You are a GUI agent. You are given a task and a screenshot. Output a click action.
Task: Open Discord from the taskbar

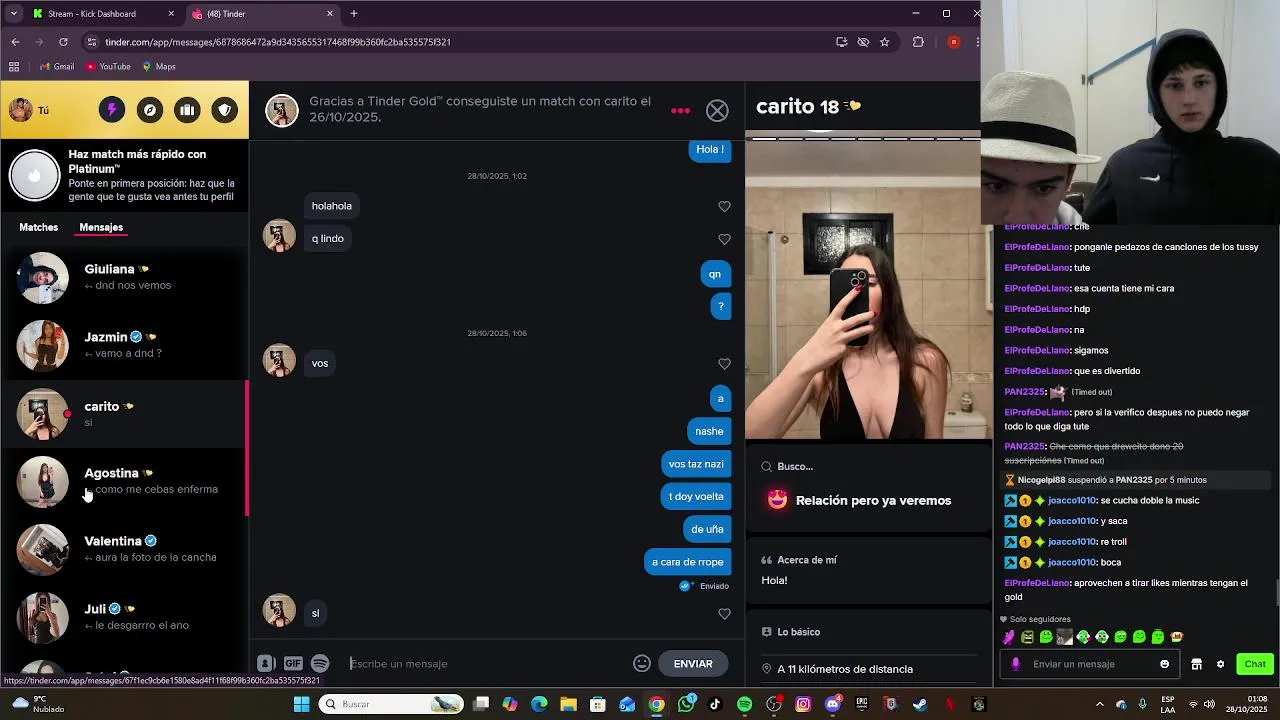pos(832,704)
